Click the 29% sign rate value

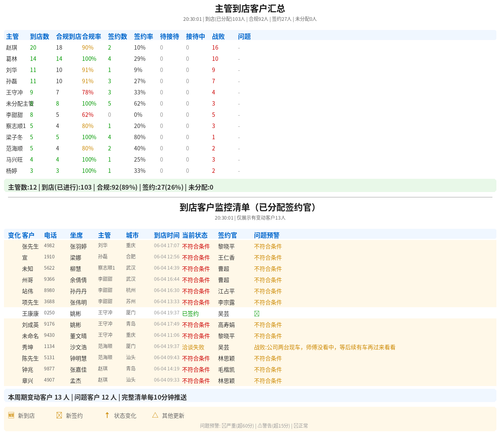tap(140, 59)
